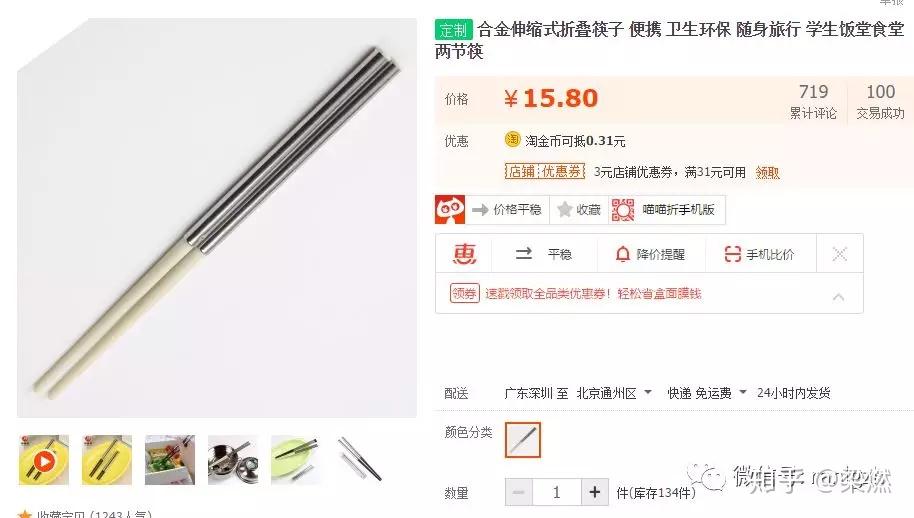Collapse the coupon banner with up chevron
The width and height of the screenshot is (914, 518).
pos(838,297)
